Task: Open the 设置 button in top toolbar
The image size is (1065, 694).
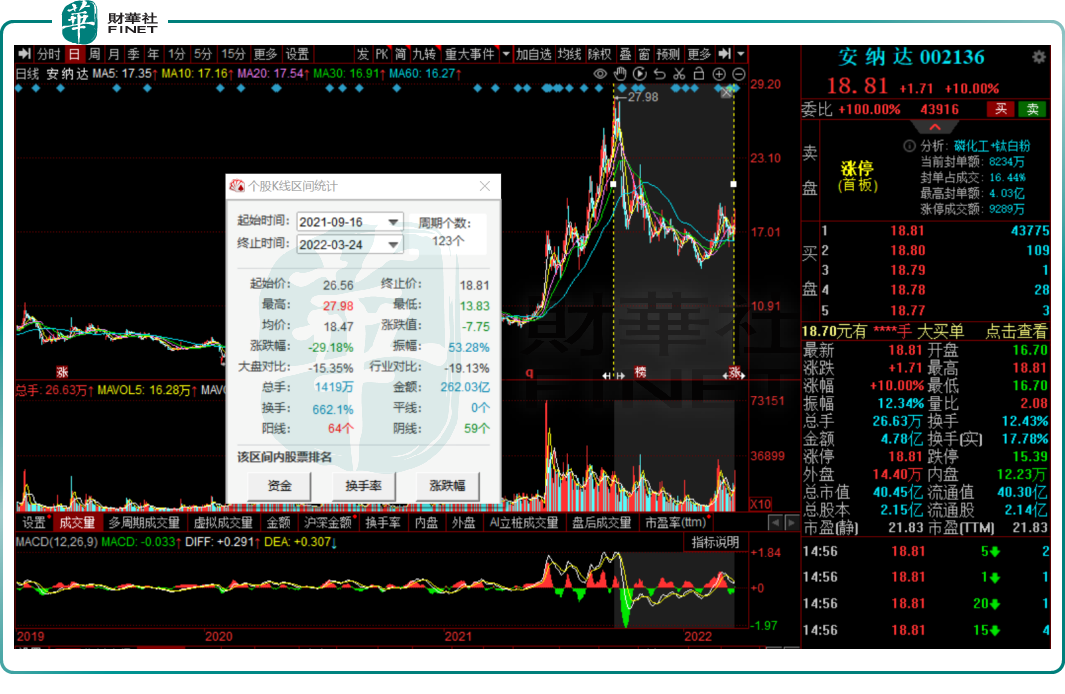Action: point(297,54)
